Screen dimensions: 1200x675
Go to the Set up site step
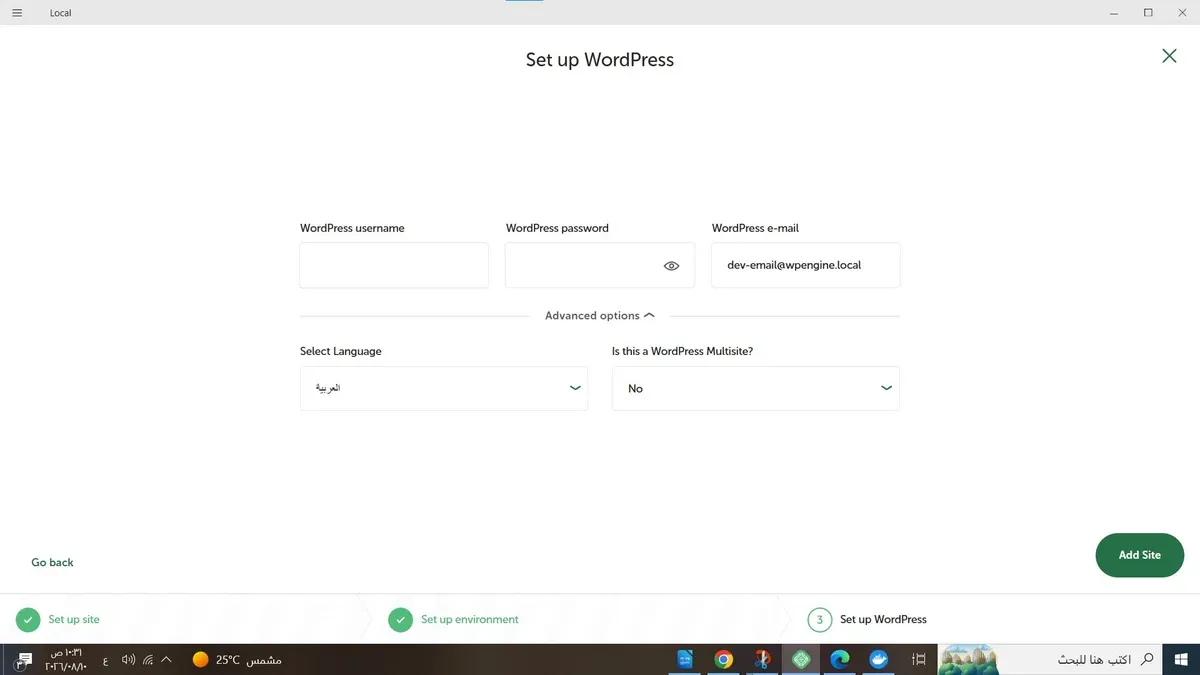58,620
